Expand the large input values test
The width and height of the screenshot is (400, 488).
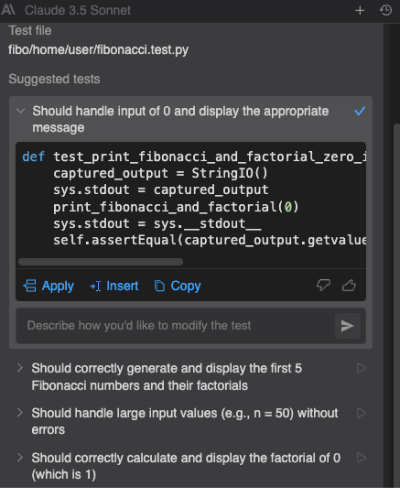pos(20,413)
